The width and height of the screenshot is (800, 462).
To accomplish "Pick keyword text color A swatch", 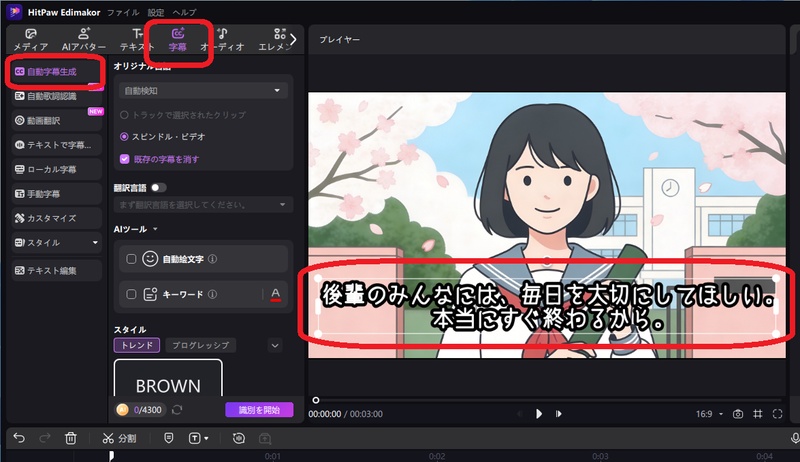I will click(x=276, y=294).
